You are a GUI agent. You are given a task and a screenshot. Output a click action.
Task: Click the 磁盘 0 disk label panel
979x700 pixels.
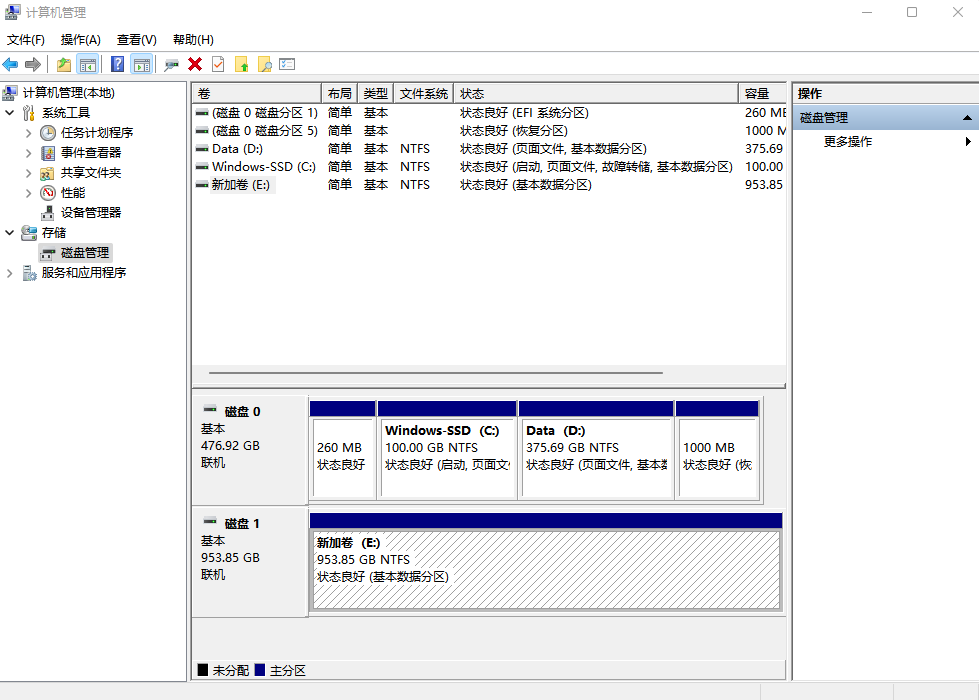pyautogui.click(x=250, y=450)
